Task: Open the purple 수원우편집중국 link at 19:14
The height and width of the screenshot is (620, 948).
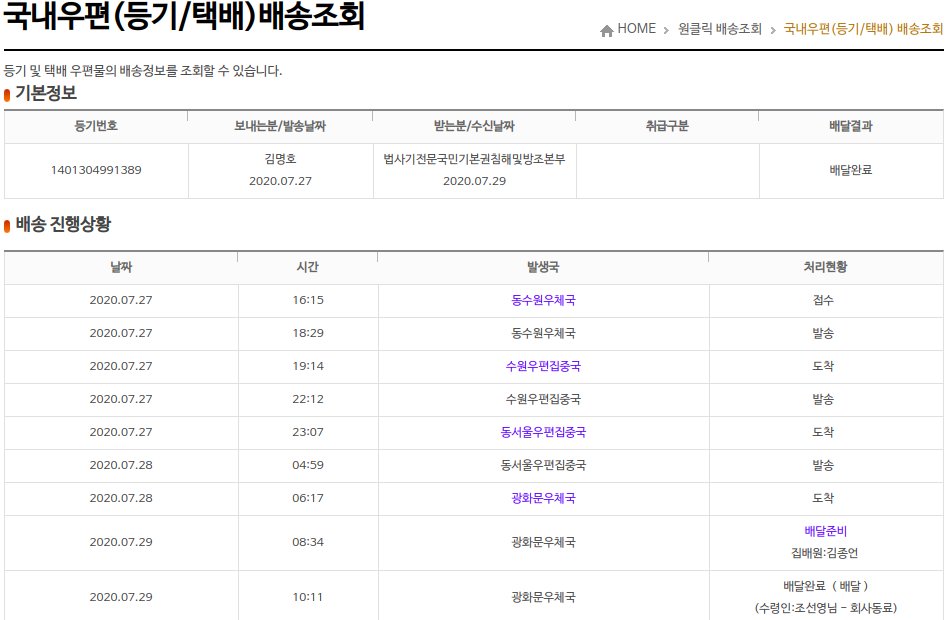Action: 543,366
